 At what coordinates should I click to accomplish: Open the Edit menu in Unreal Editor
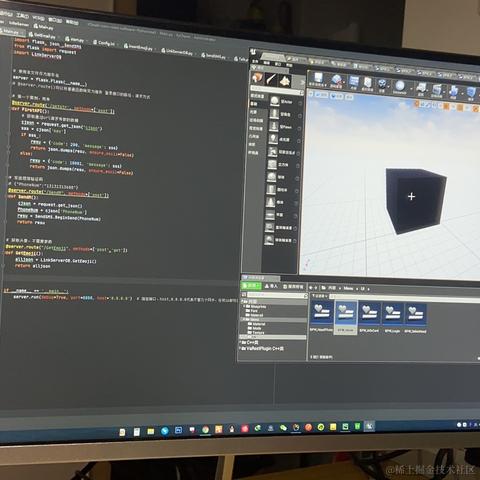pos(267,62)
